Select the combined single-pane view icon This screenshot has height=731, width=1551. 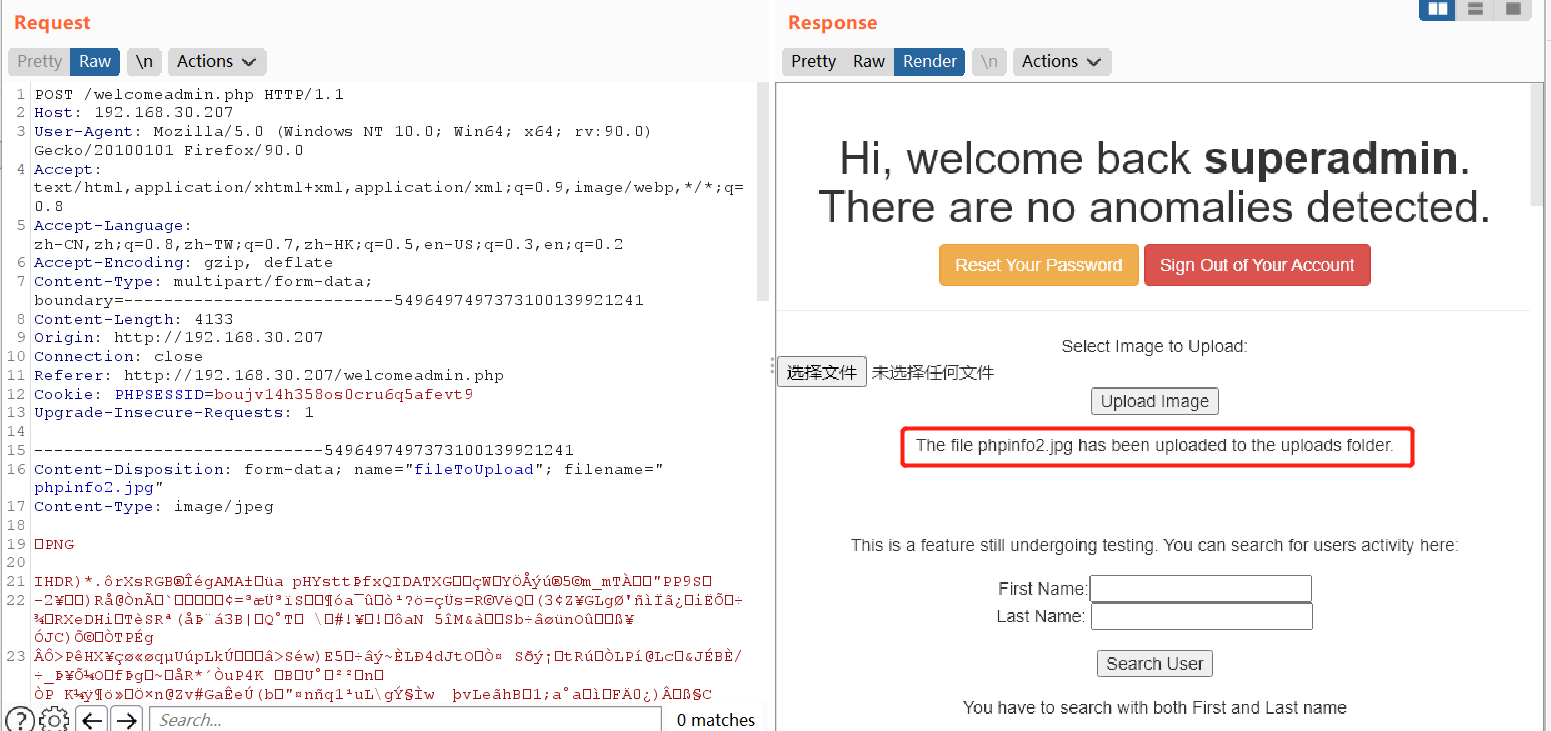pyautogui.click(x=1512, y=10)
